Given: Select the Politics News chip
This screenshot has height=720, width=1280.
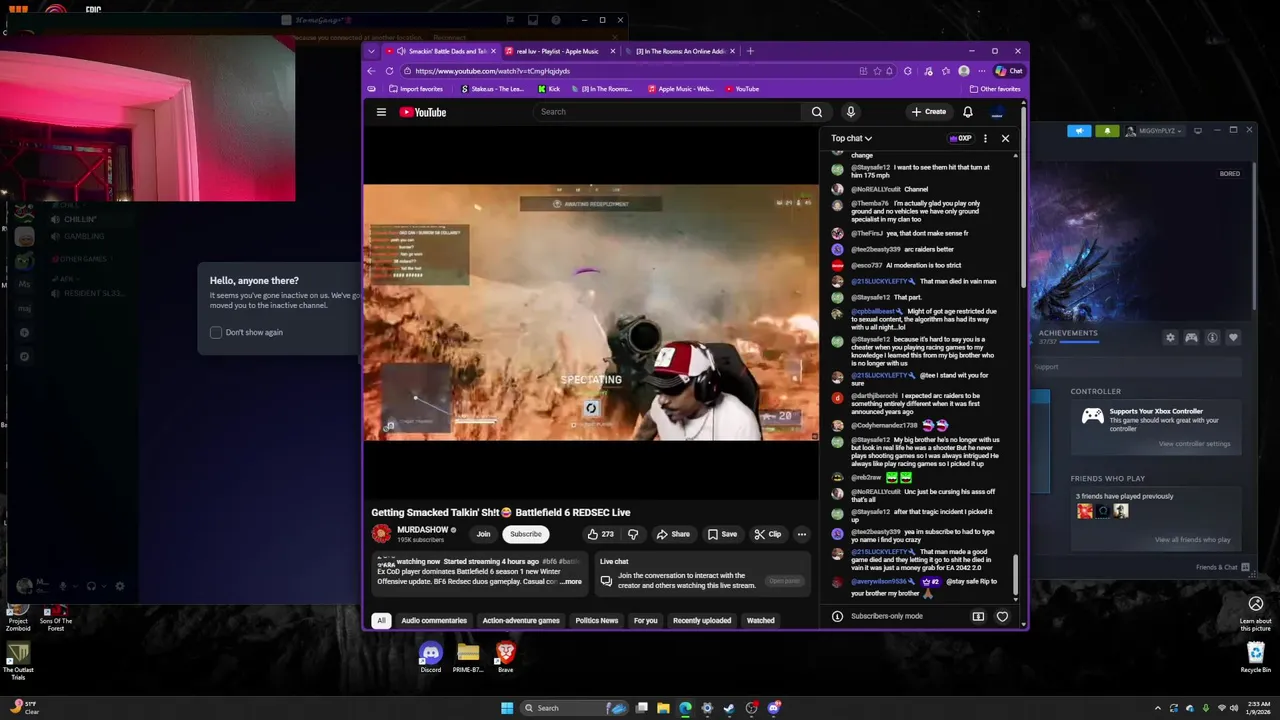Looking at the screenshot, I should (x=597, y=620).
